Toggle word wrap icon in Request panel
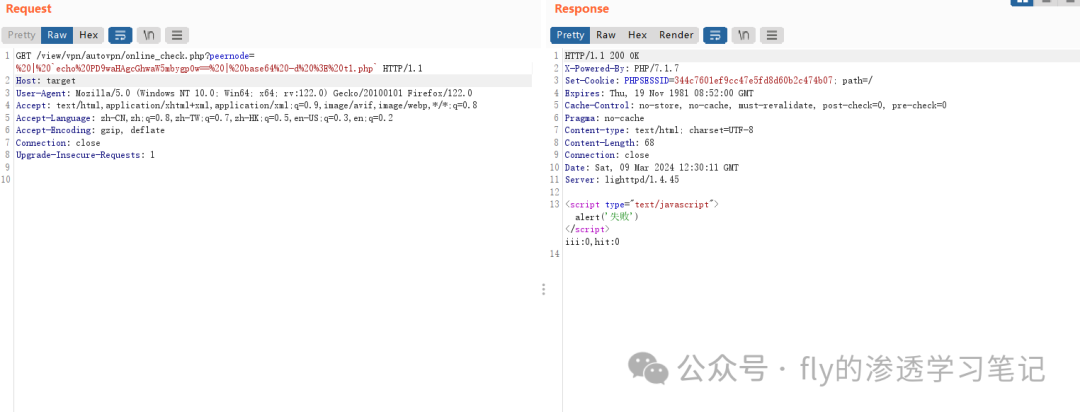 tap(120, 35)
